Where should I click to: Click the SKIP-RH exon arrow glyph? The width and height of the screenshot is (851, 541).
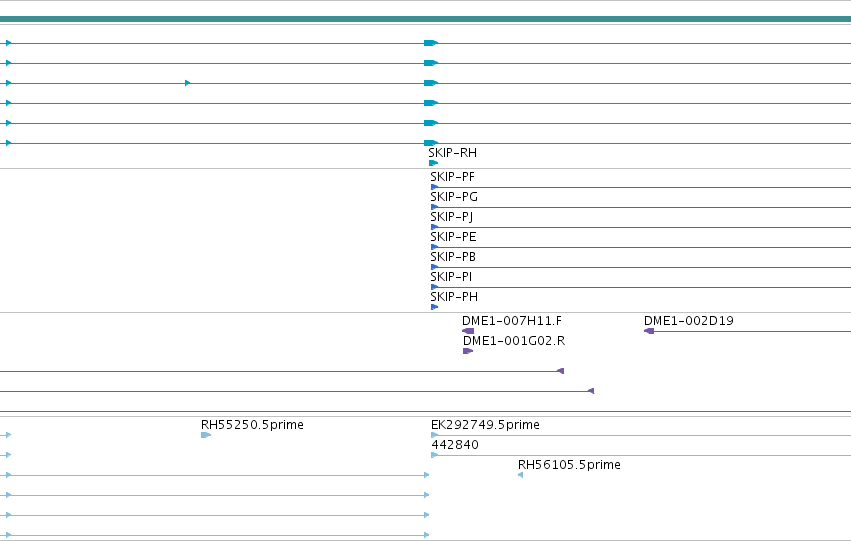(x=433, y=163)
